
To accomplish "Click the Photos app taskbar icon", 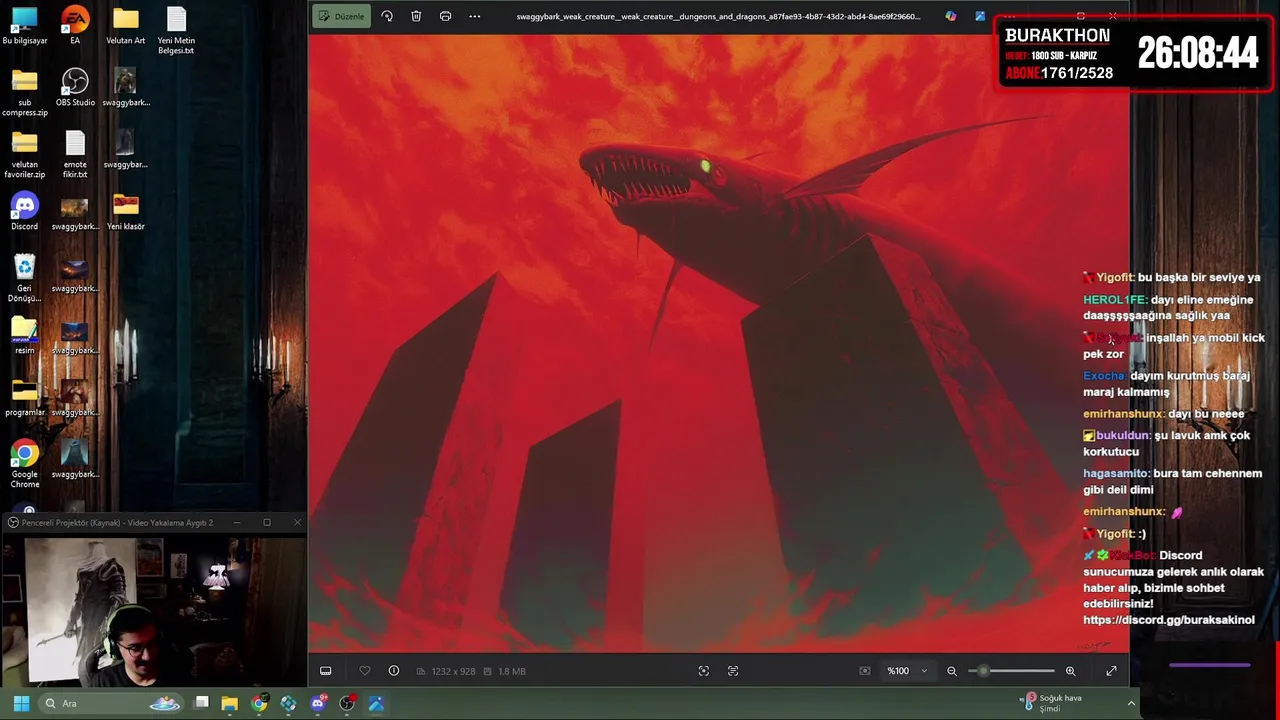I will coord(376,703).
